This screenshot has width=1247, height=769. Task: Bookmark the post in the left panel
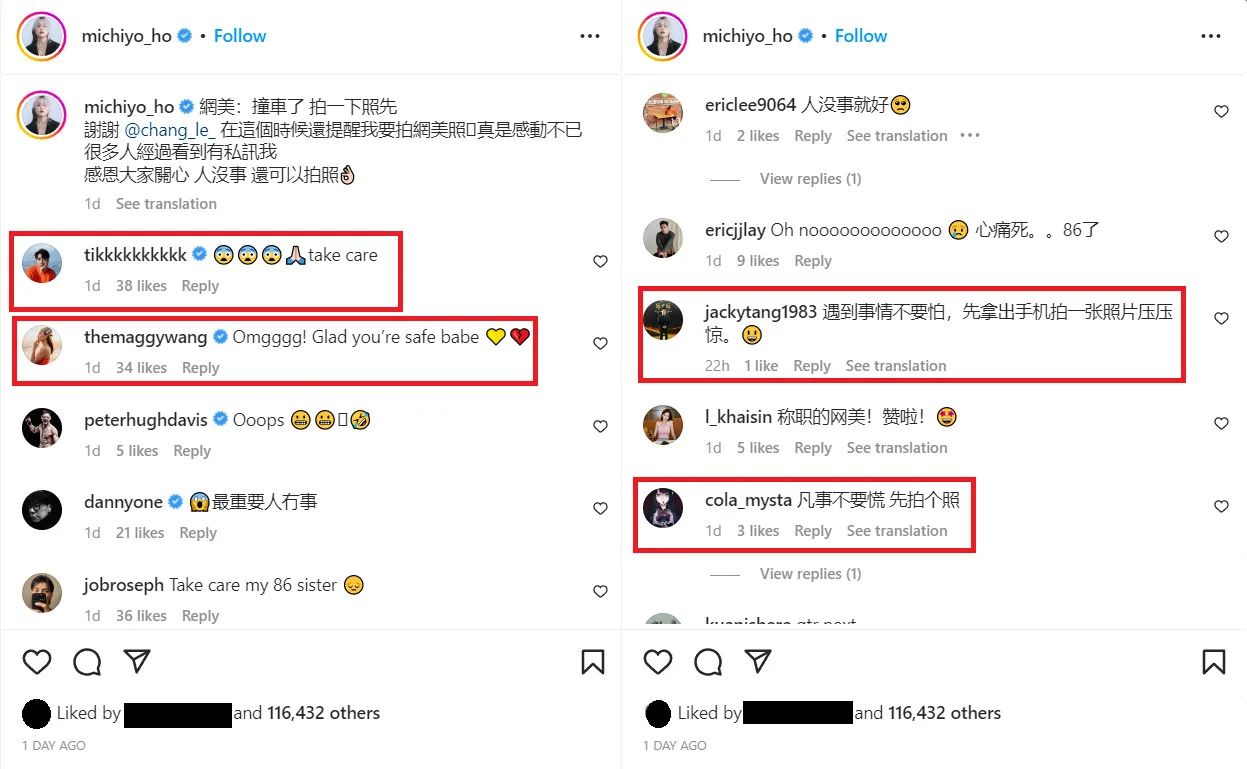tap(592, 662)
